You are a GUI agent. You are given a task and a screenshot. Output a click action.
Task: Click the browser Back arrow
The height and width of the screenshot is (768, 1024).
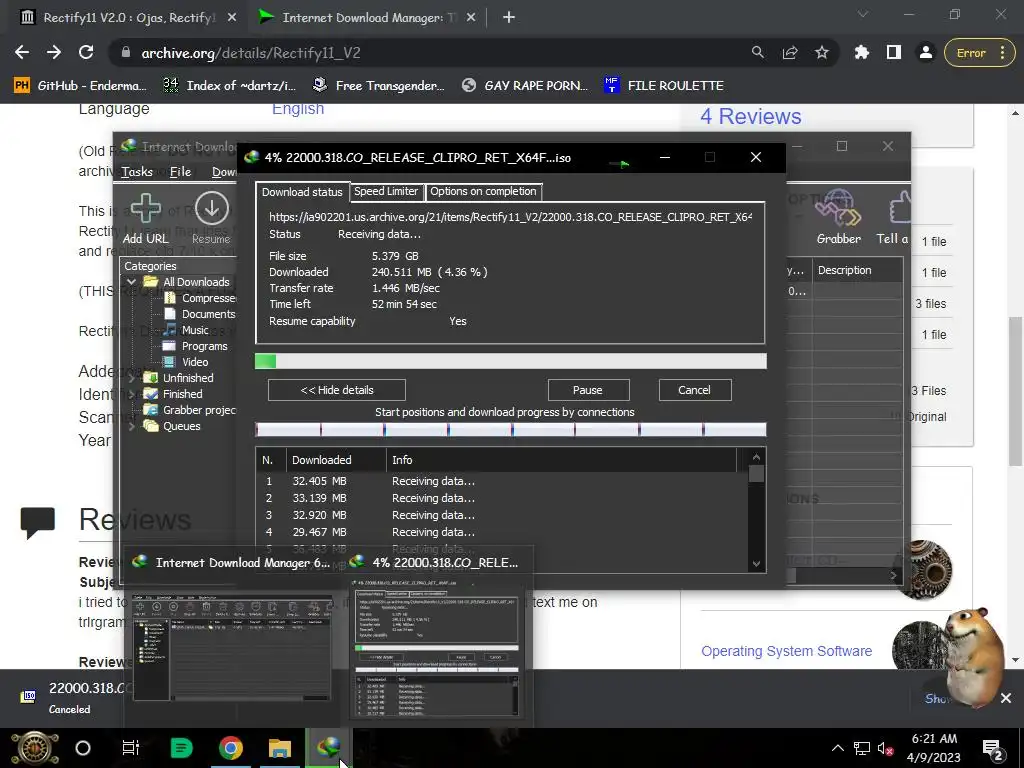click(x=22, y=53)
